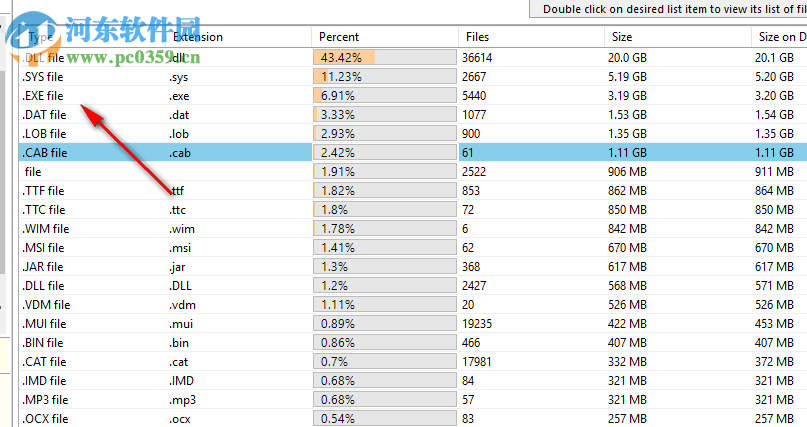Select the .MUI file type entry
807x427 pixels.
[44, 324]
